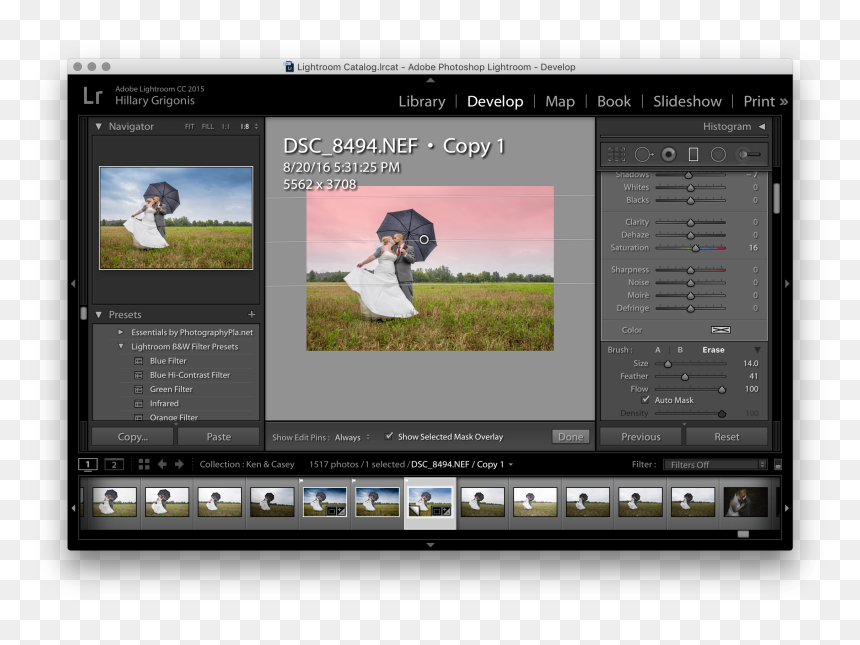
Task: Collapse Lightroom B&W Filter Presets folder
Action: tap(121, 346)
